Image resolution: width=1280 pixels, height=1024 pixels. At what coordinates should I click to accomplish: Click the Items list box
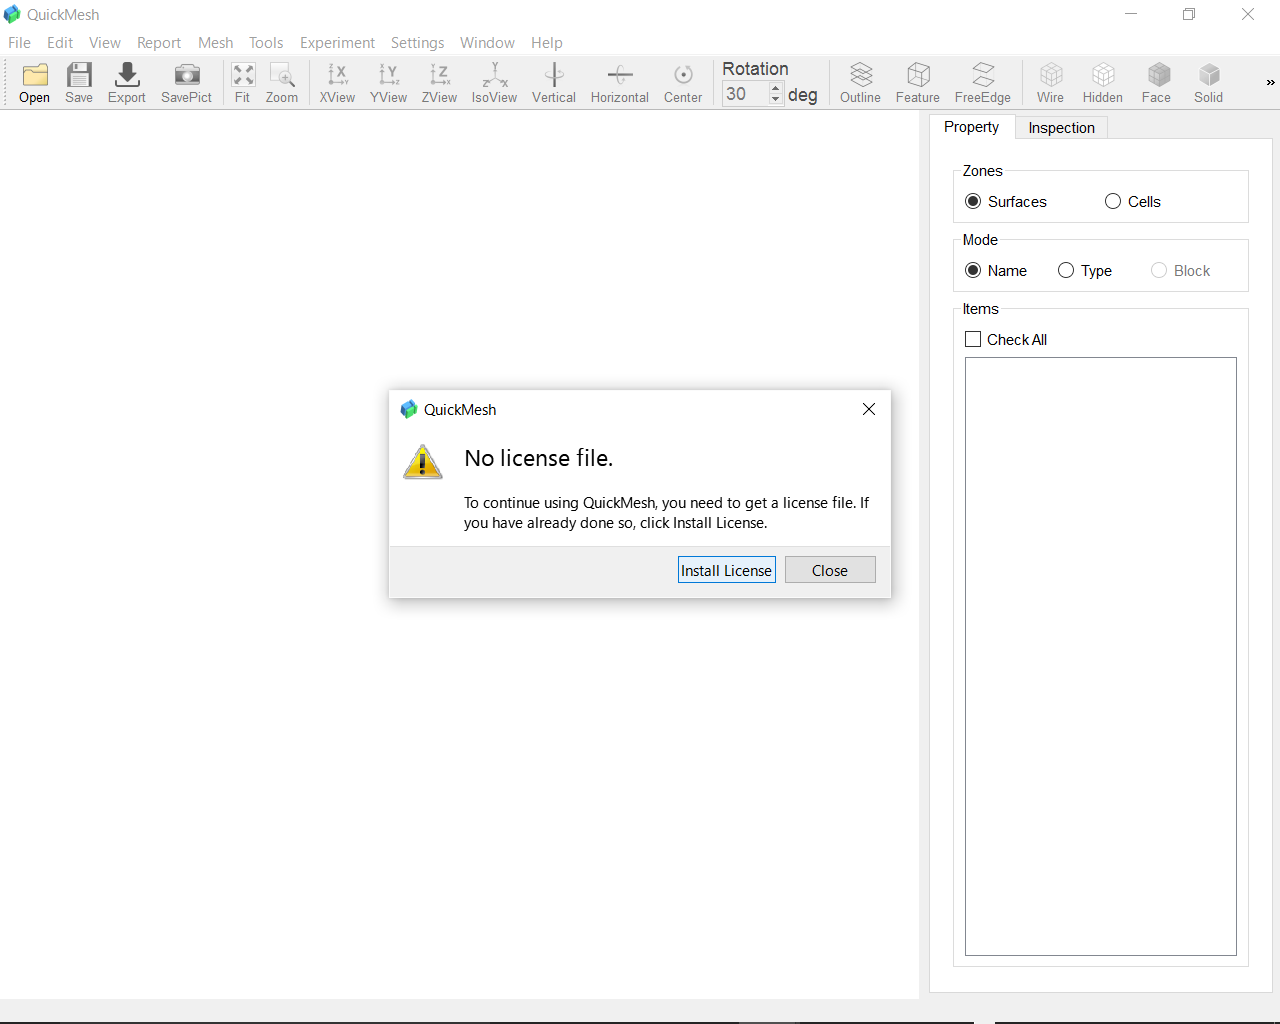[1101, 656]
